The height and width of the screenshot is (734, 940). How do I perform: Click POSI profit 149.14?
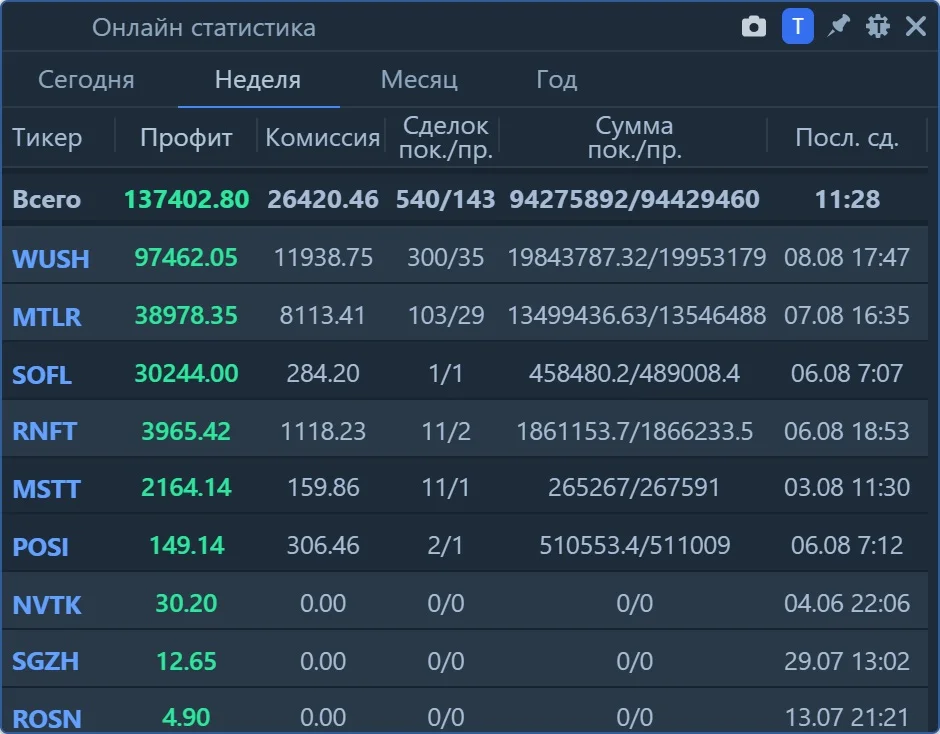(x=186, y=545)
